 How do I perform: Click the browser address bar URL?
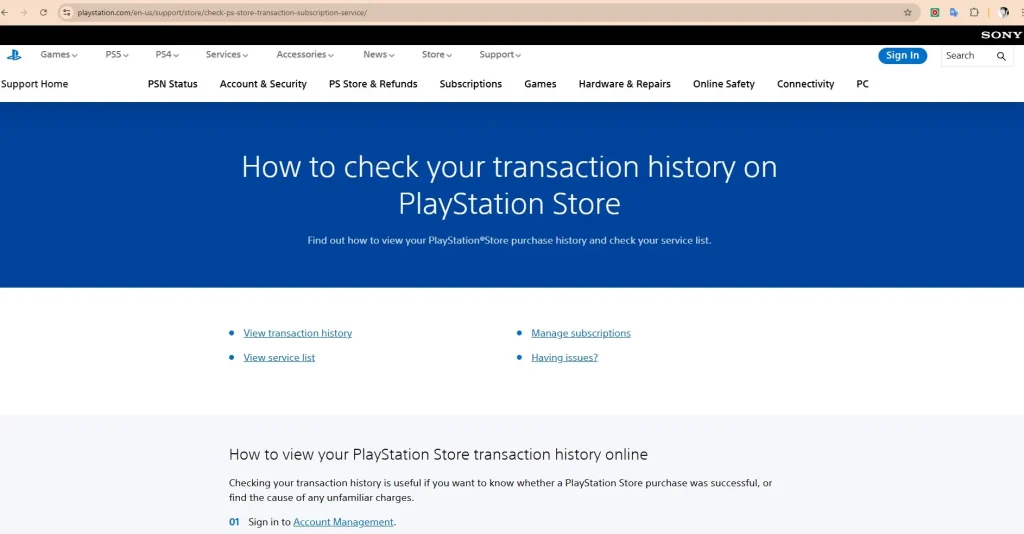222,12
